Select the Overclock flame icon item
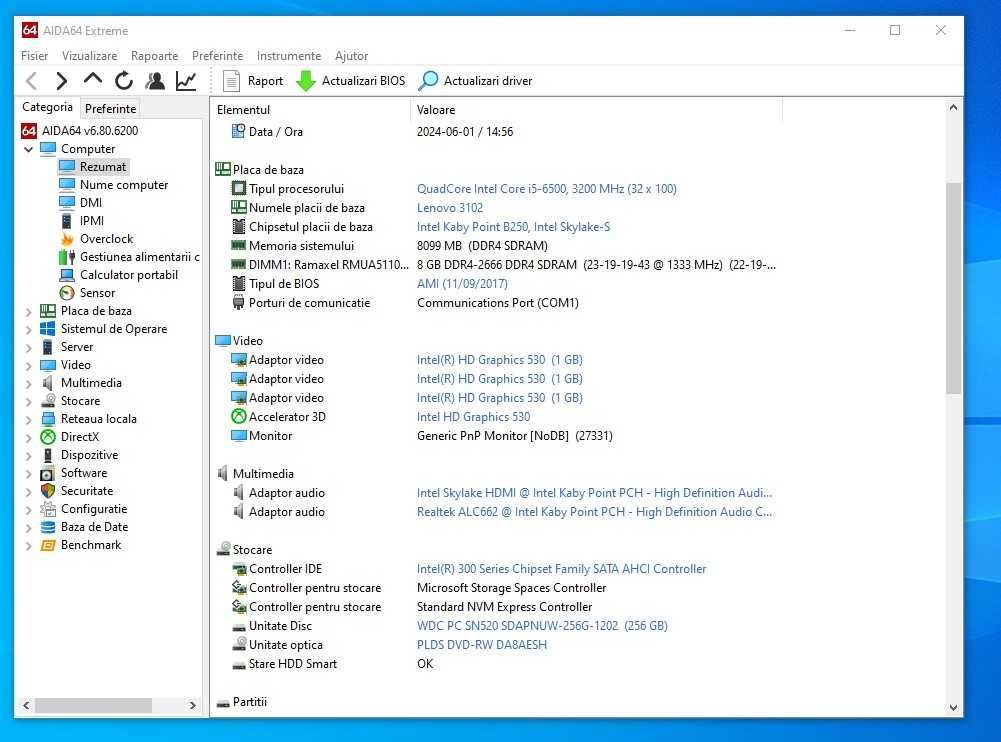This screenshot has height=742, width=1001. pyautogui.click(x=67, y=239)
